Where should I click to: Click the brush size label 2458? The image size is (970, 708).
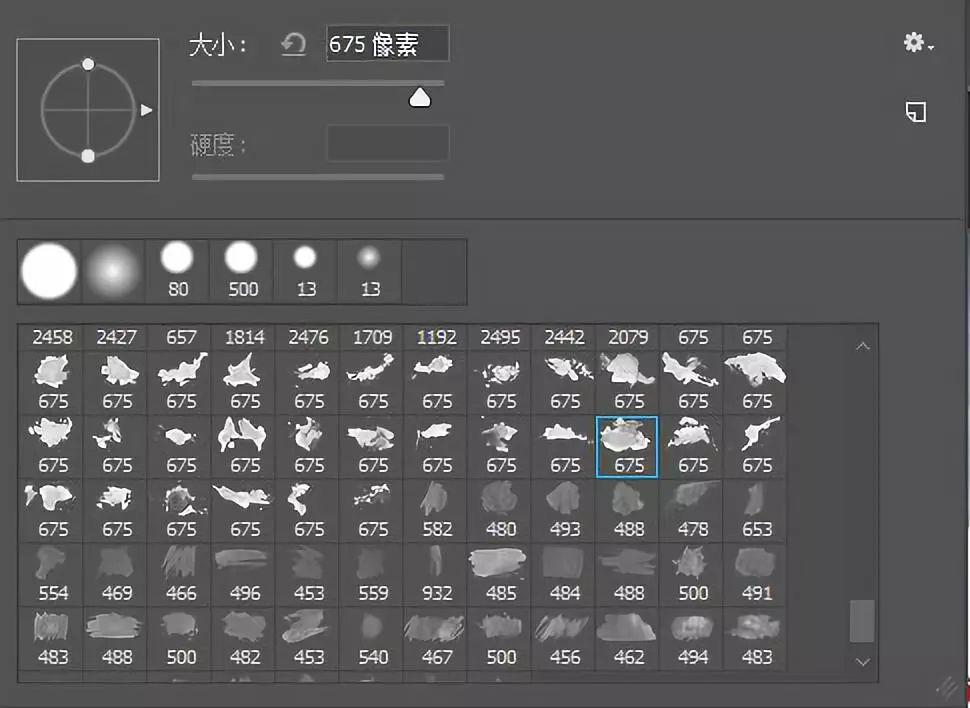[x=53, y=337]
